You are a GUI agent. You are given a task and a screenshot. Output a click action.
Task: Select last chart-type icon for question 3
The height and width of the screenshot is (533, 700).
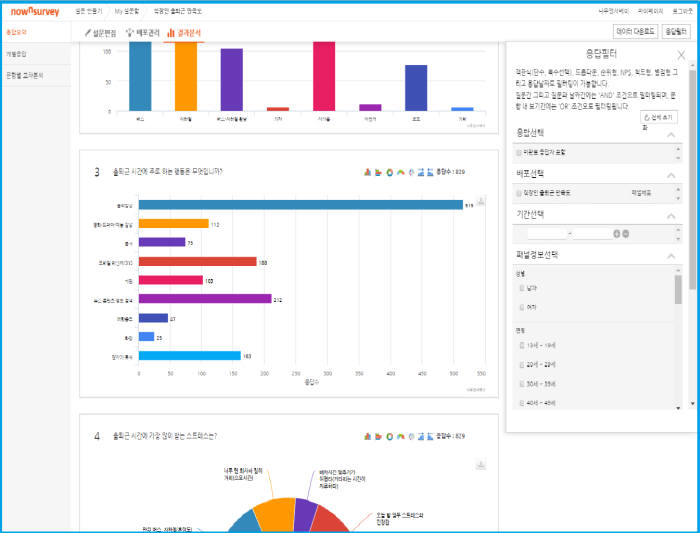pyautogui.click(x=430, y=172)
